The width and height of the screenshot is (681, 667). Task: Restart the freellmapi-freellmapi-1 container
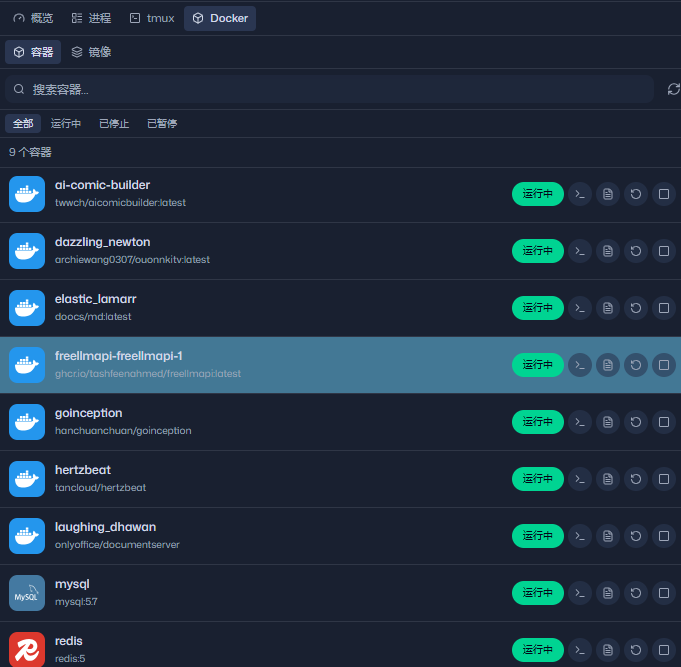636,365
